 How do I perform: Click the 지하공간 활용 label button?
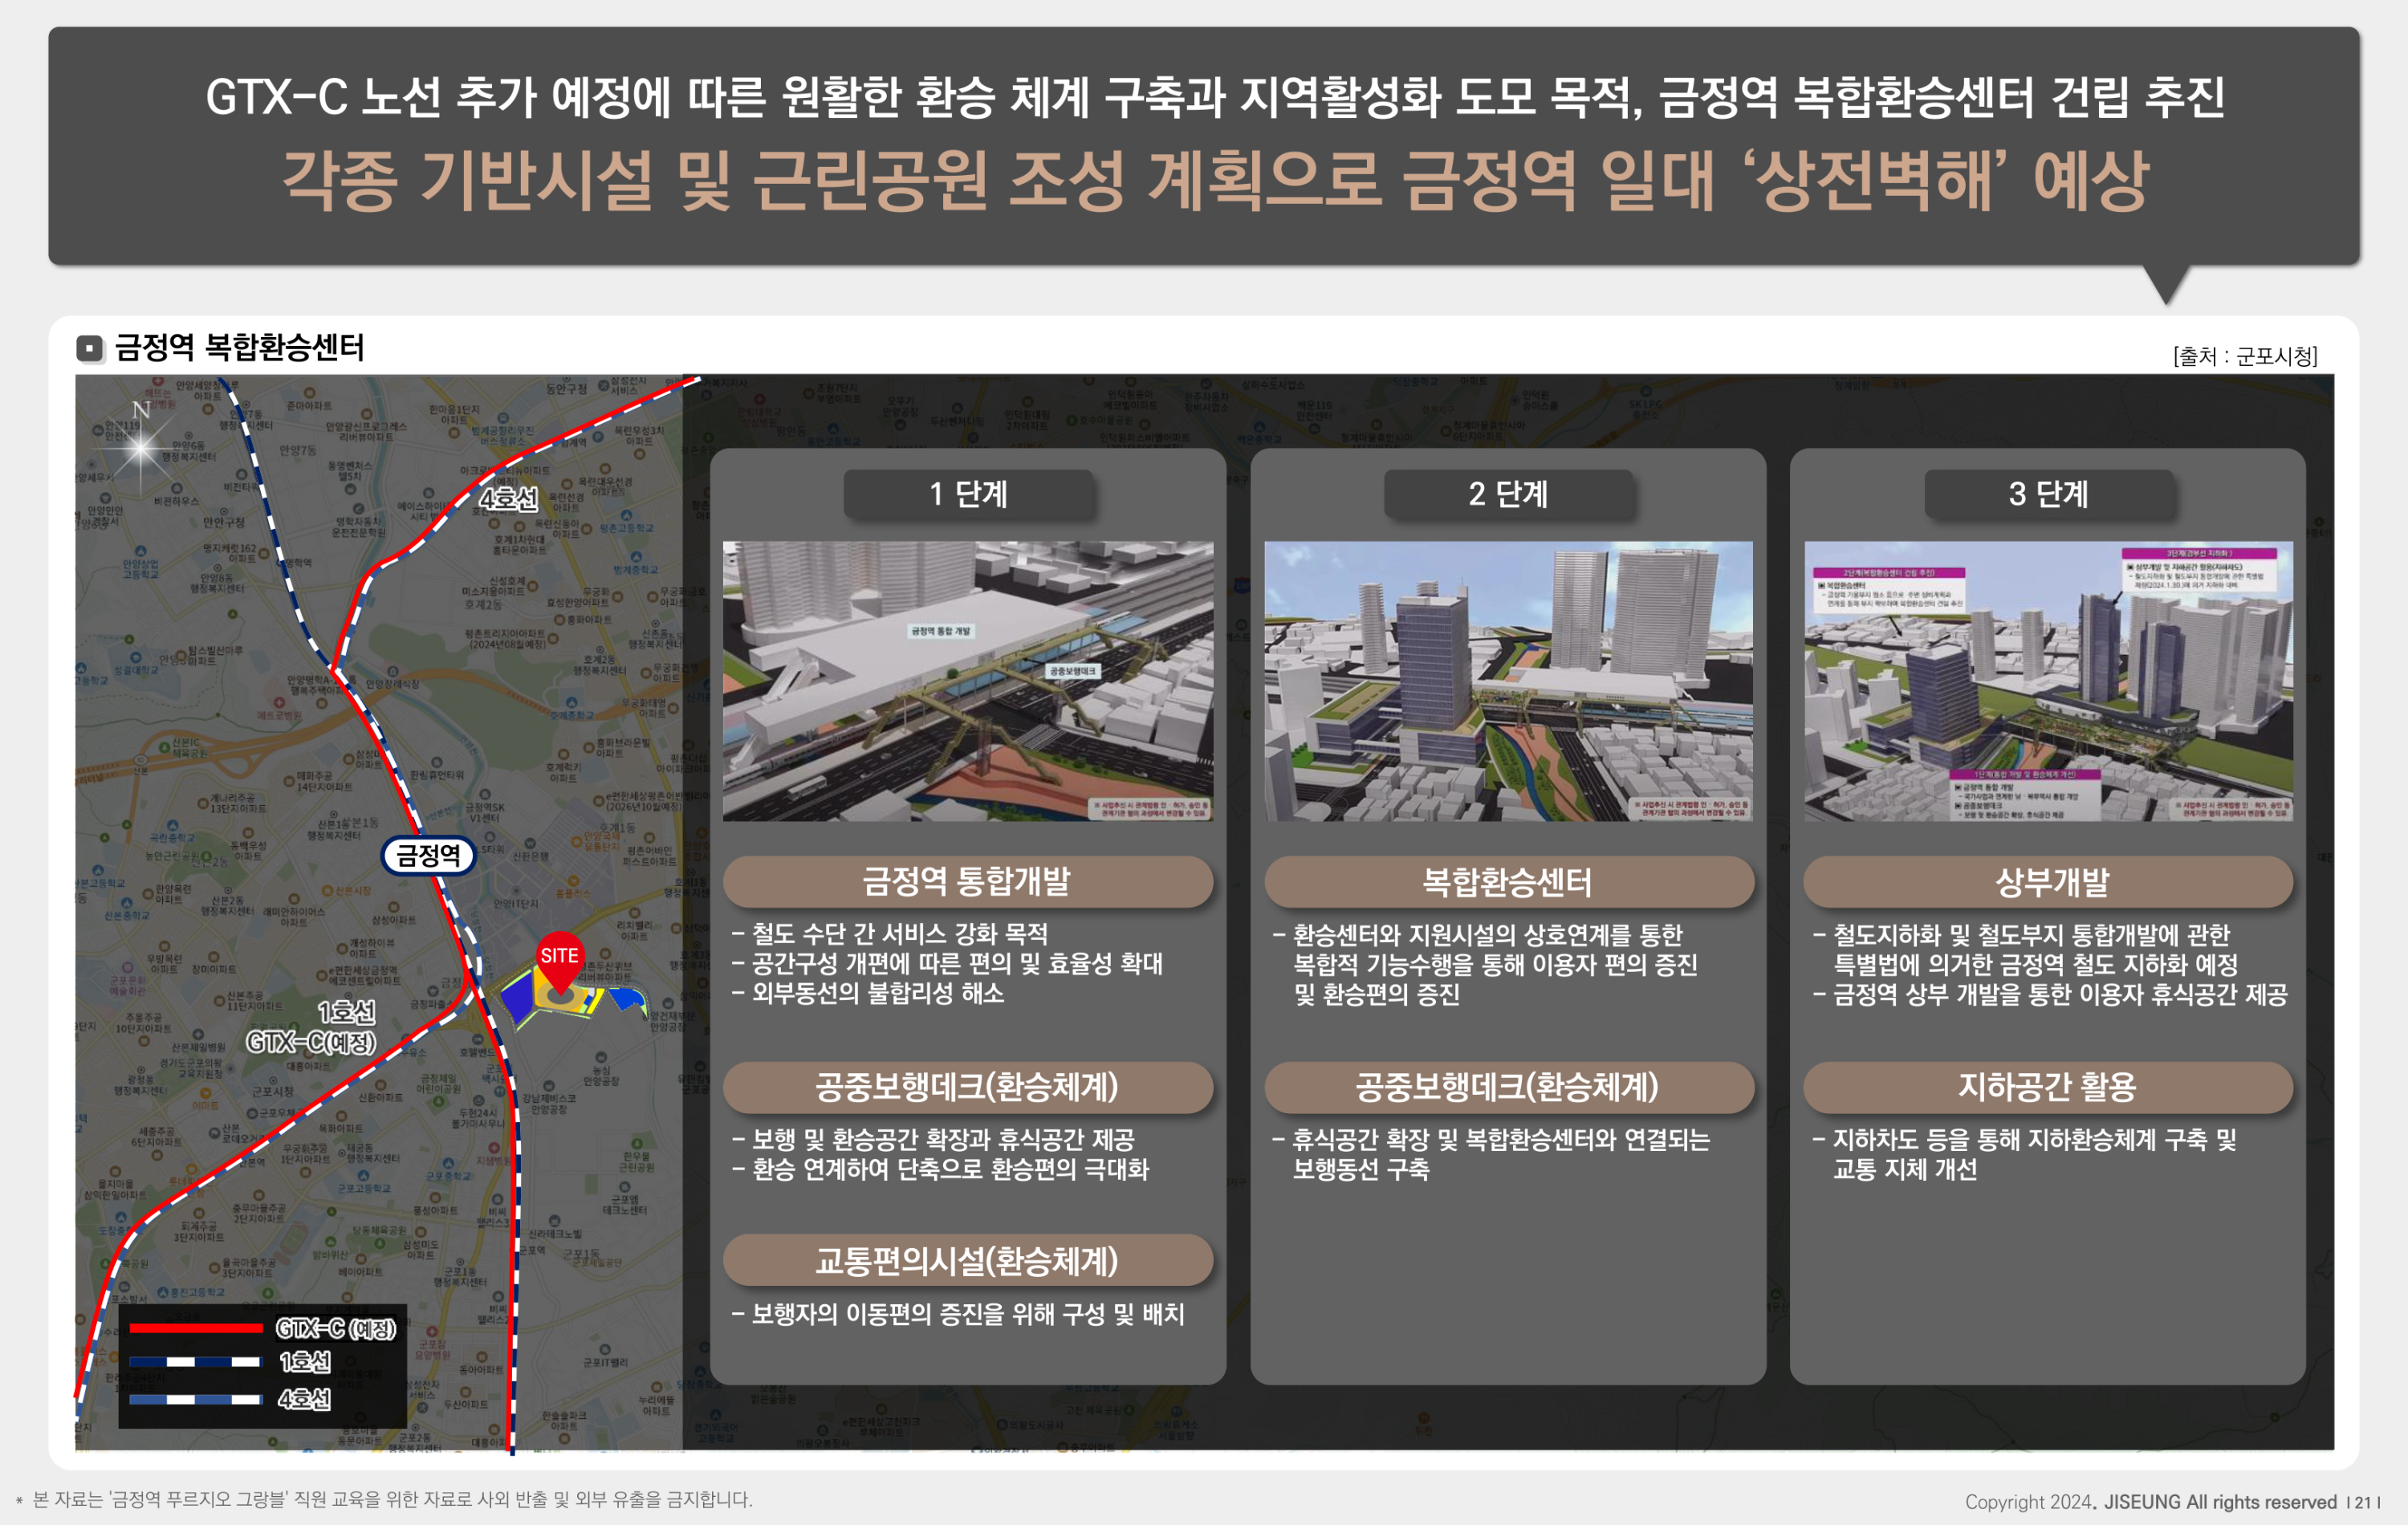[2048, 1087]
